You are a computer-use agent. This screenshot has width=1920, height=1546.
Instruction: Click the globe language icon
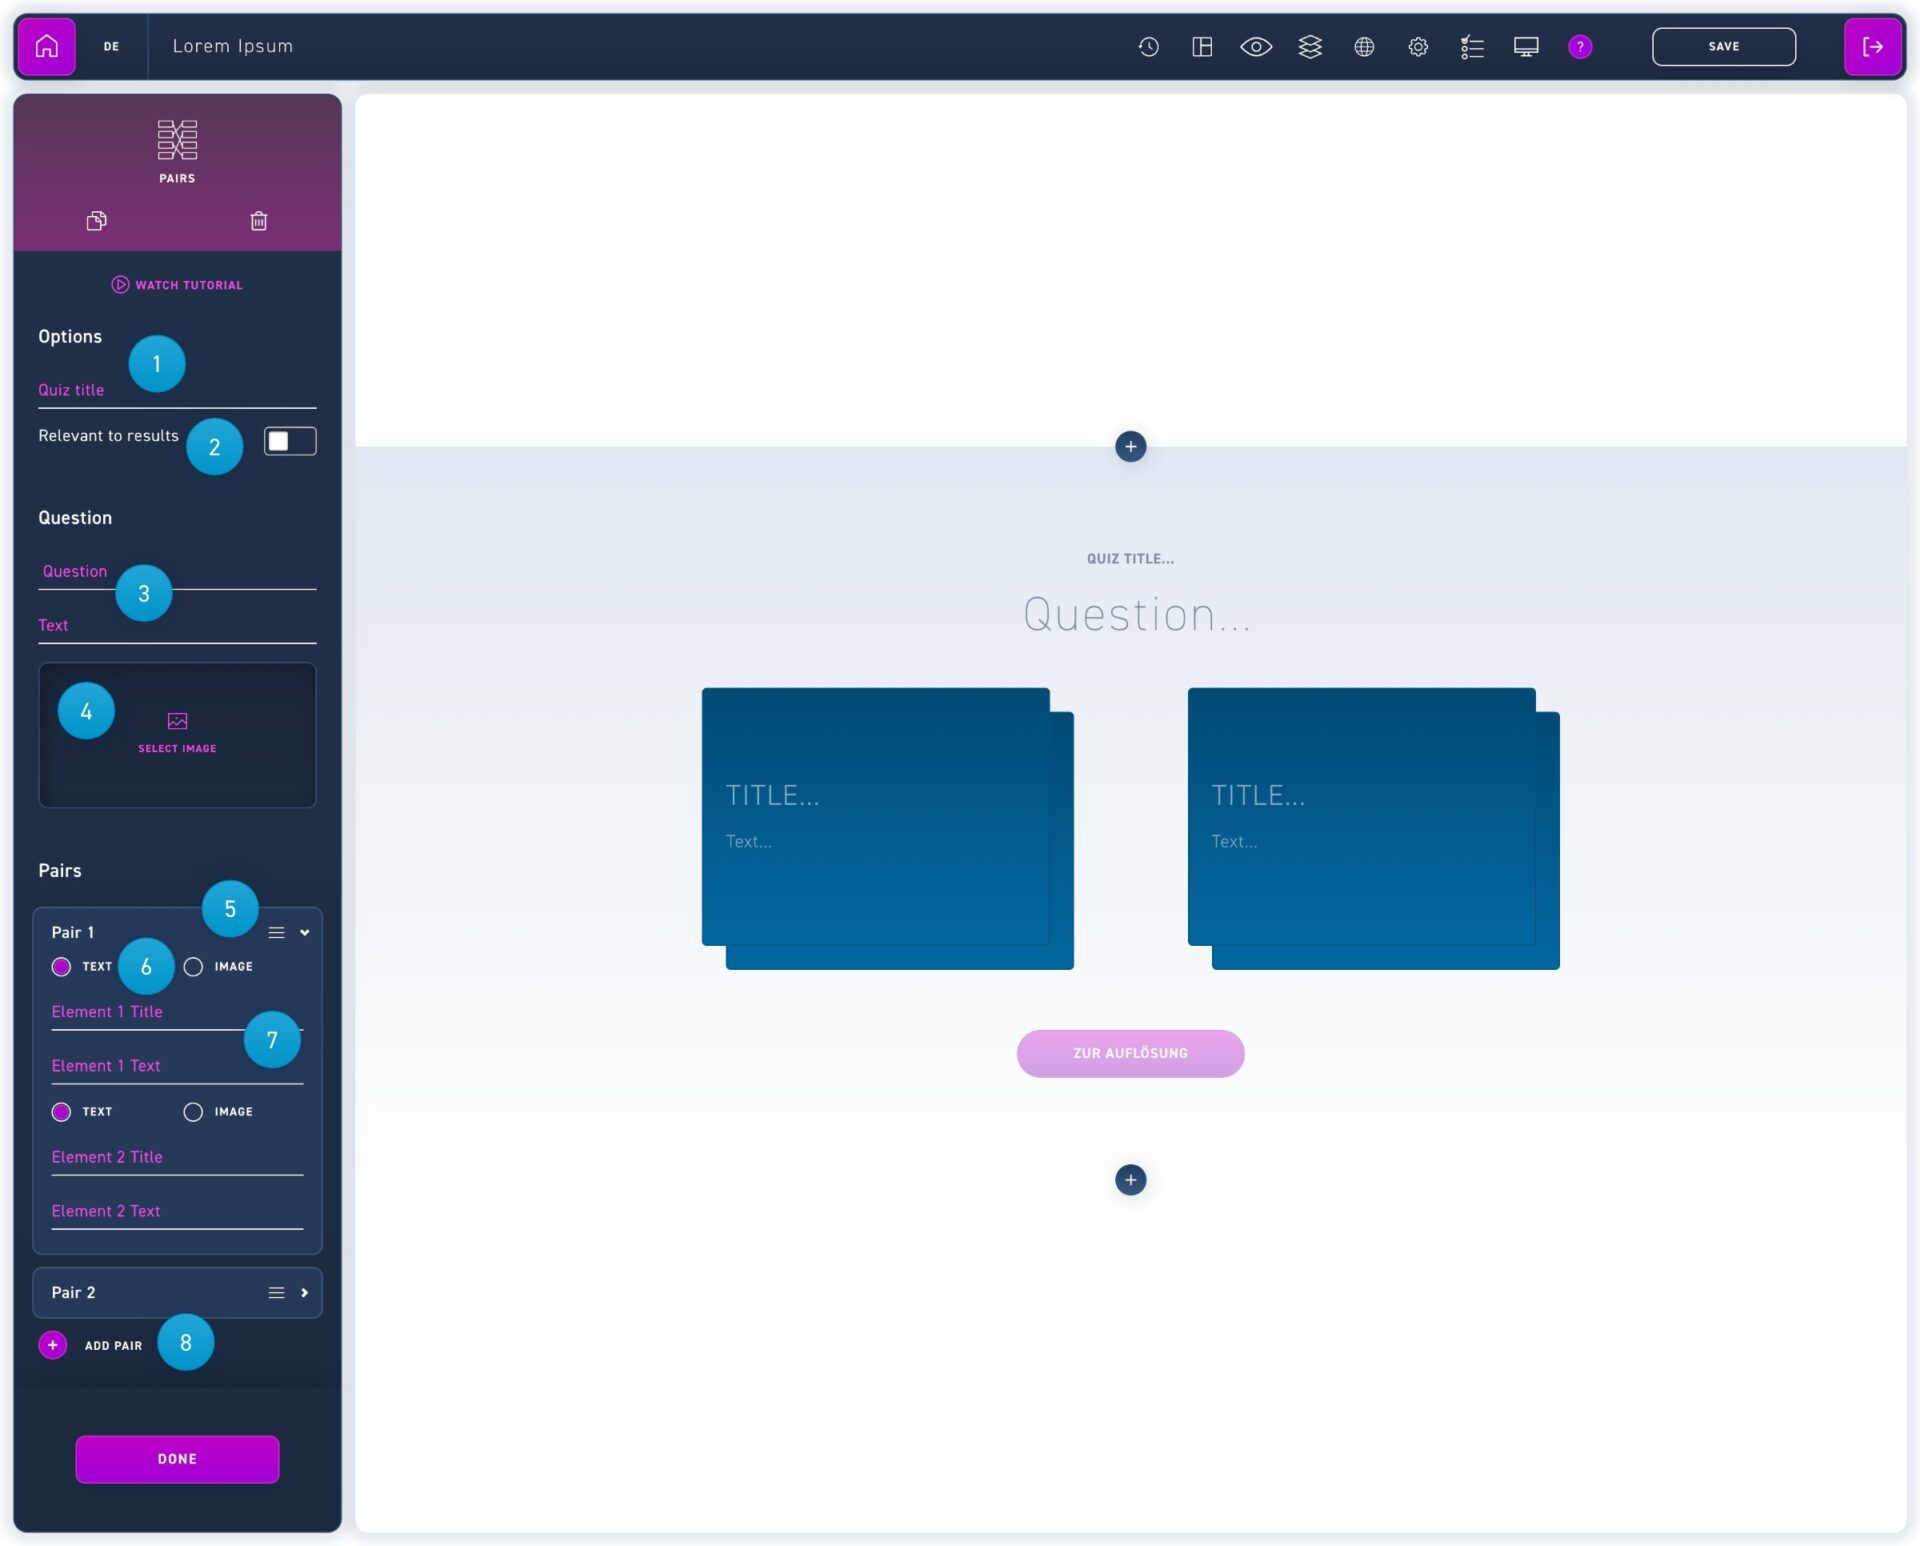point(1364,46)
